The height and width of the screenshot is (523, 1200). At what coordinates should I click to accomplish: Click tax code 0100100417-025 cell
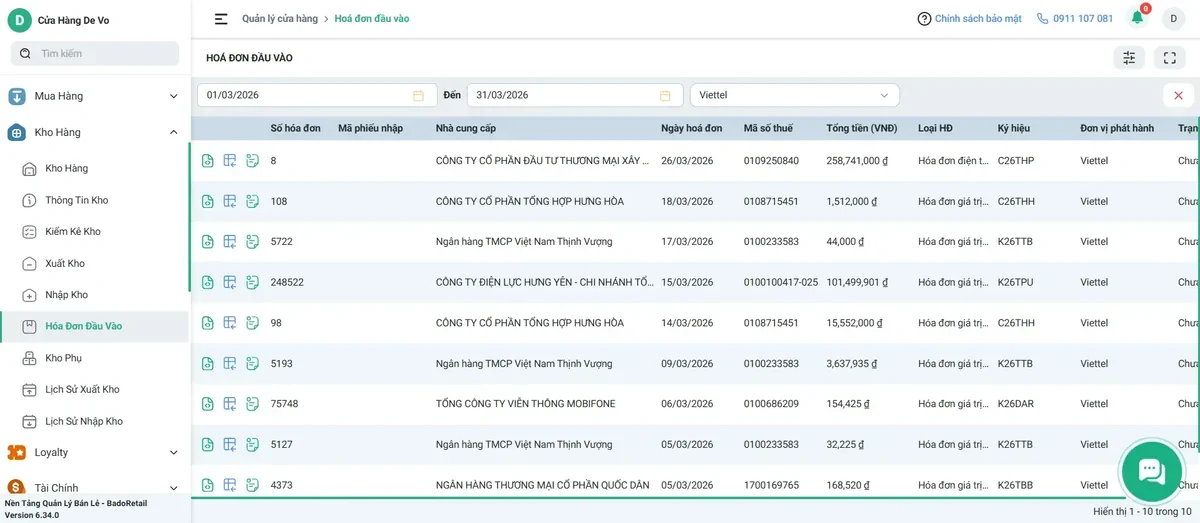tap(780, 282)
